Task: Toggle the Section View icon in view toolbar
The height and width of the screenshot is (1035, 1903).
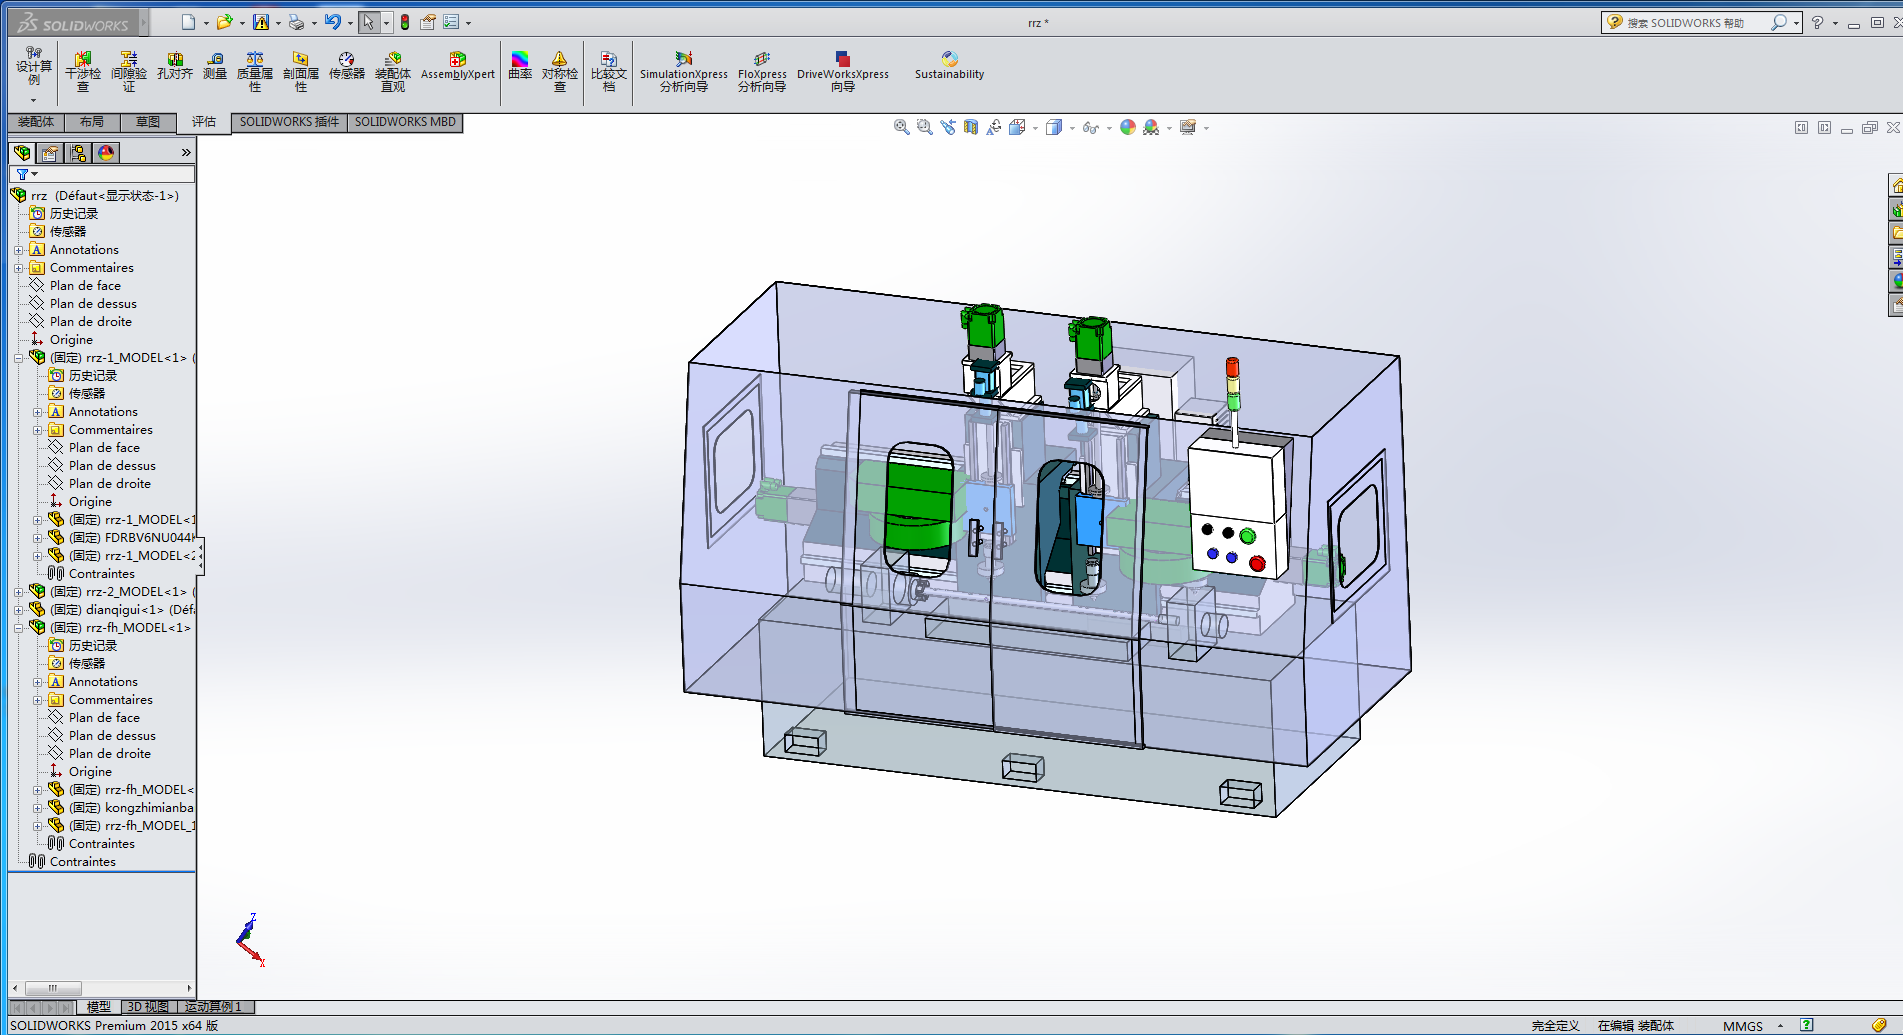Action: 971,127
